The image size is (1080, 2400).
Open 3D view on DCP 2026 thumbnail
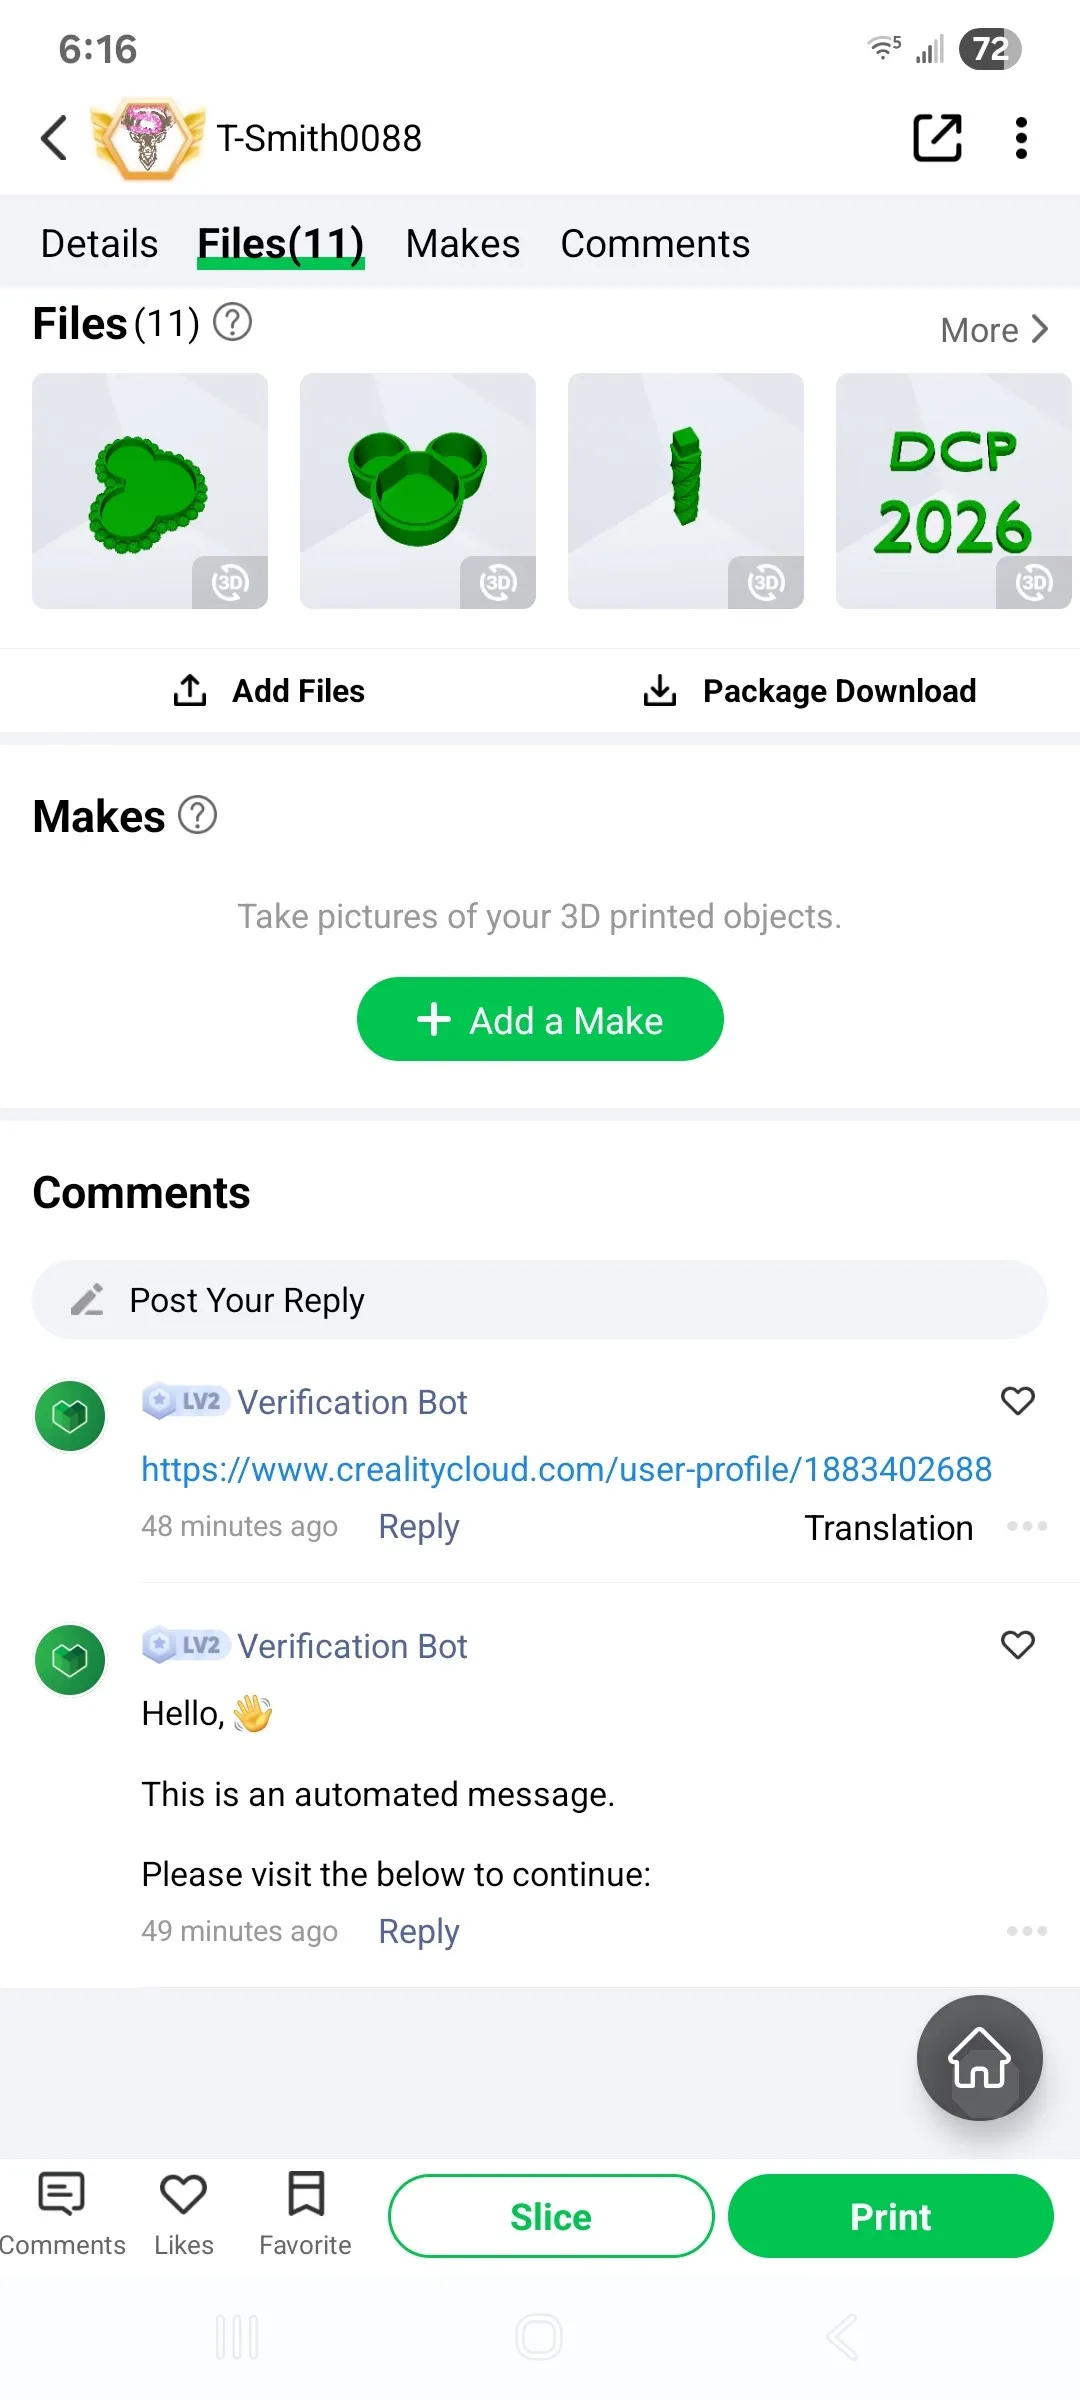click(x=1034, y=582)
